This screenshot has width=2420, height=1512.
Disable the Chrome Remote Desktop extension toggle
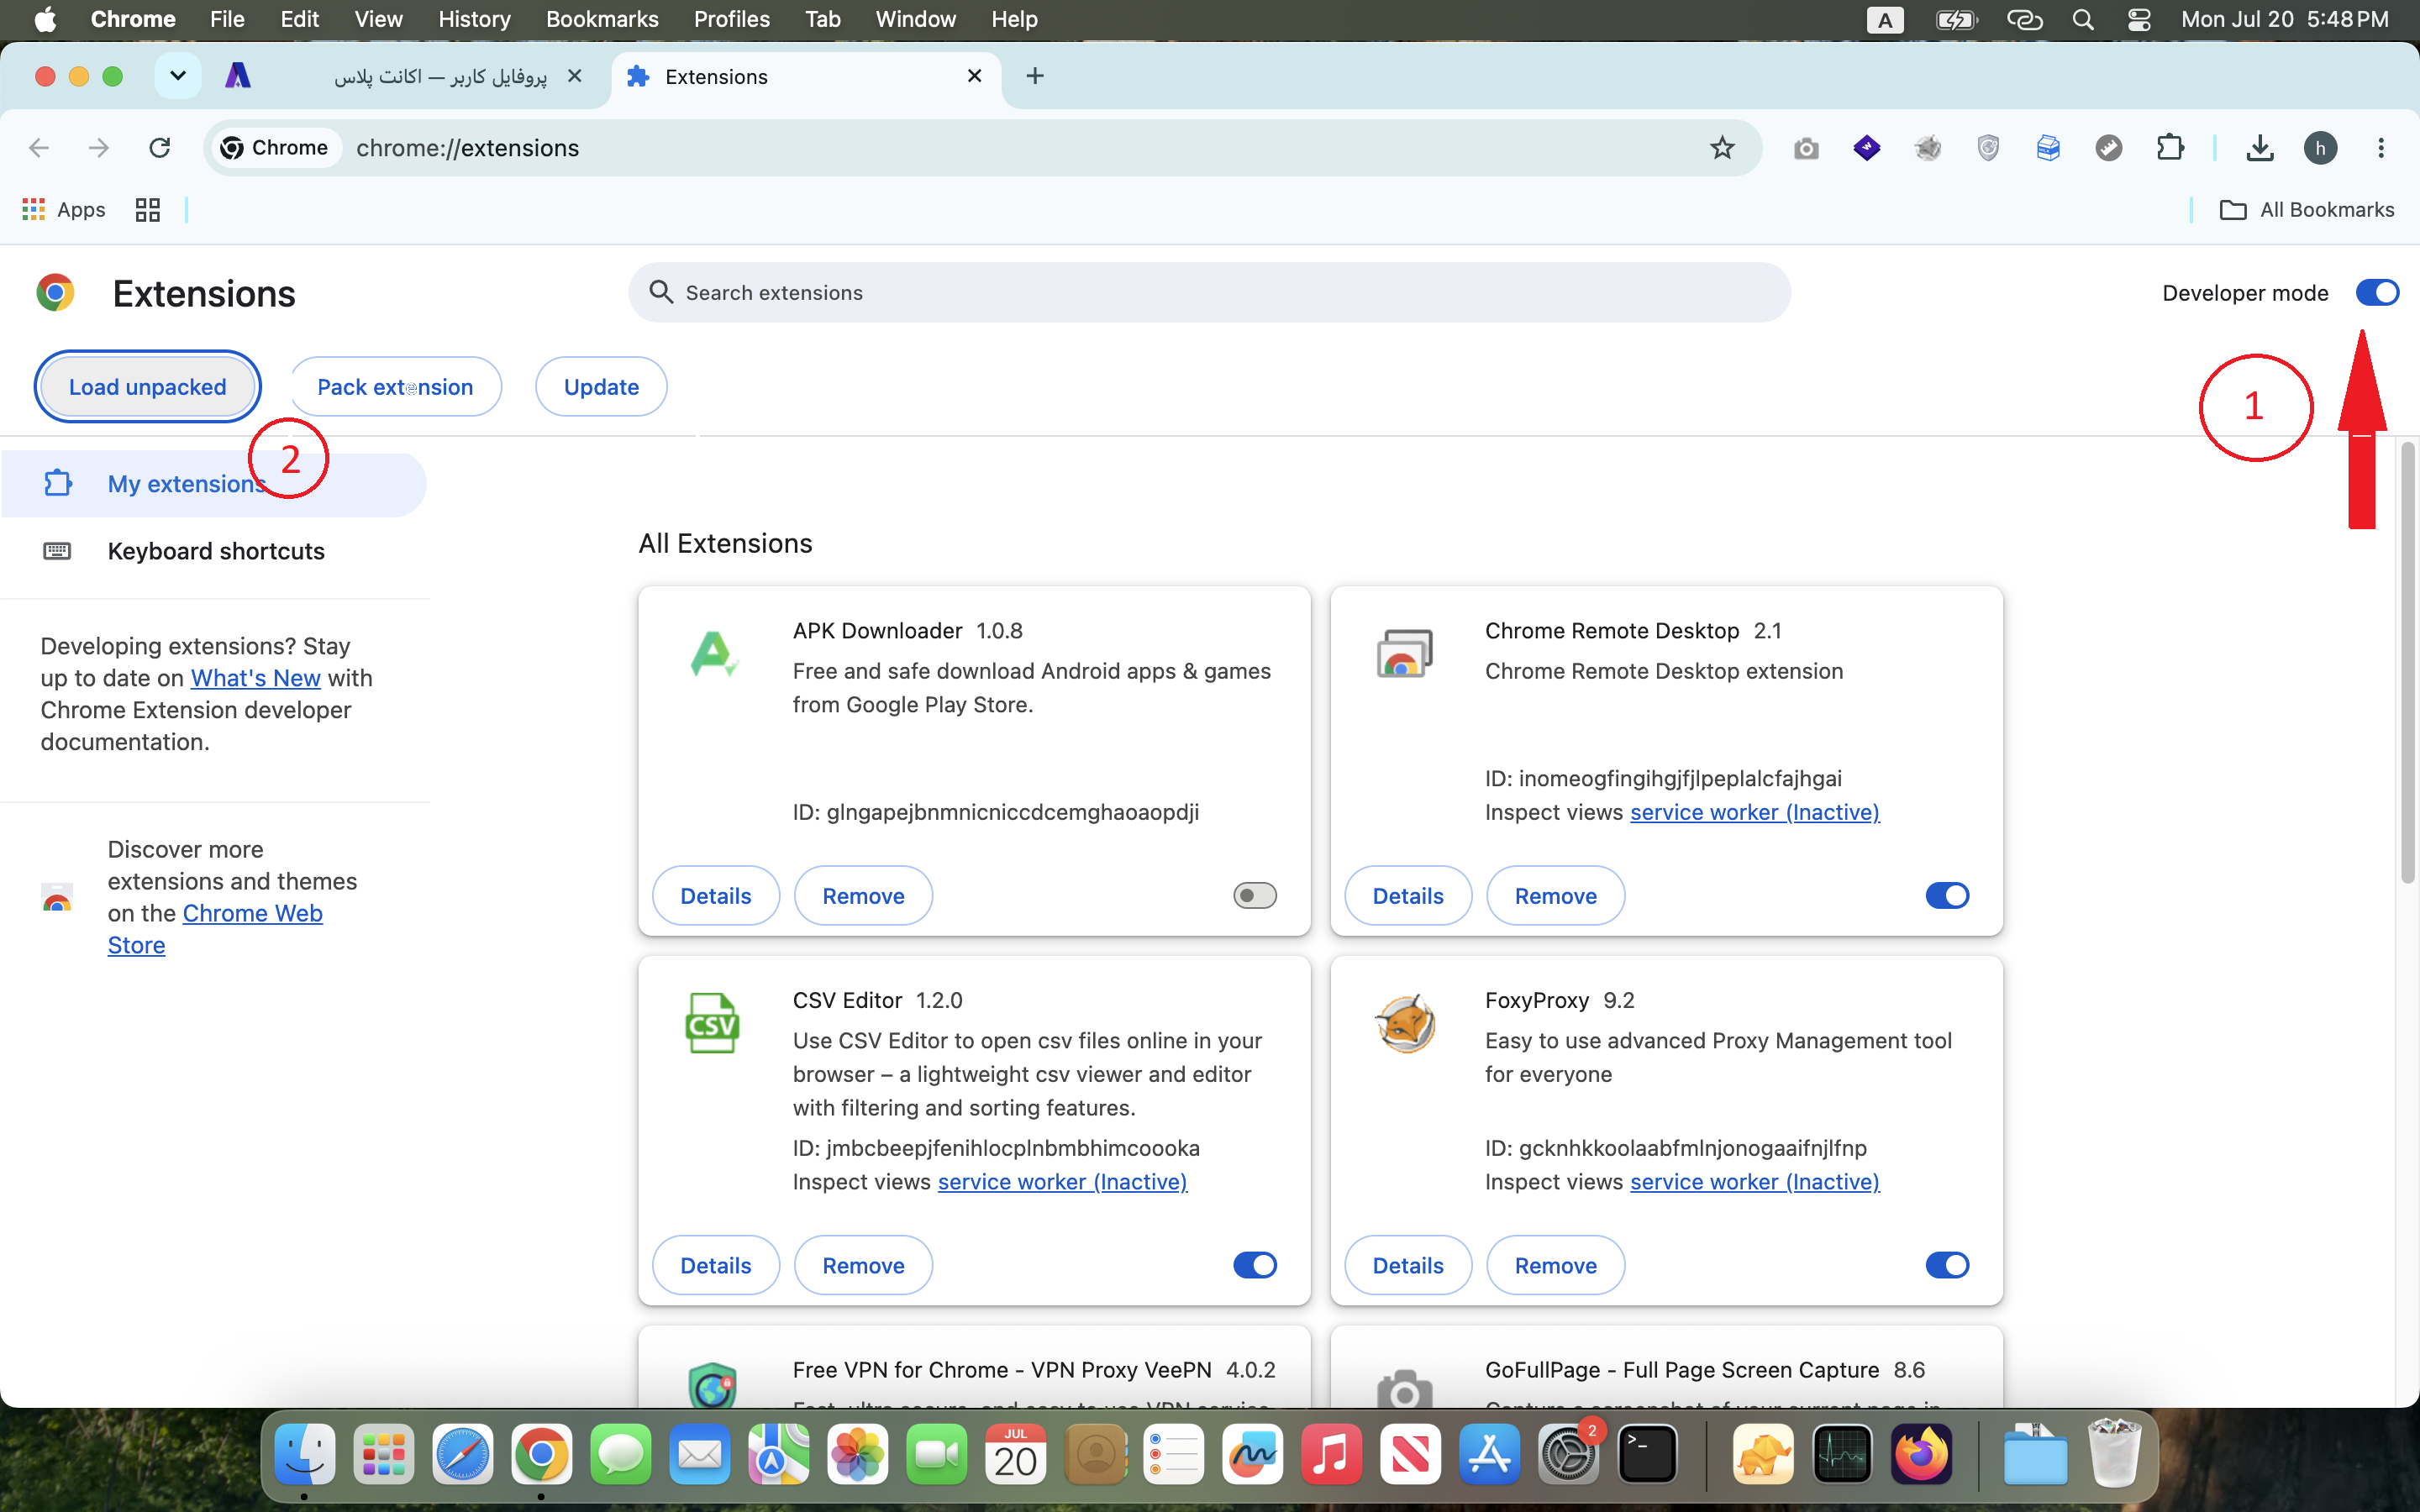click(1947, 896)
